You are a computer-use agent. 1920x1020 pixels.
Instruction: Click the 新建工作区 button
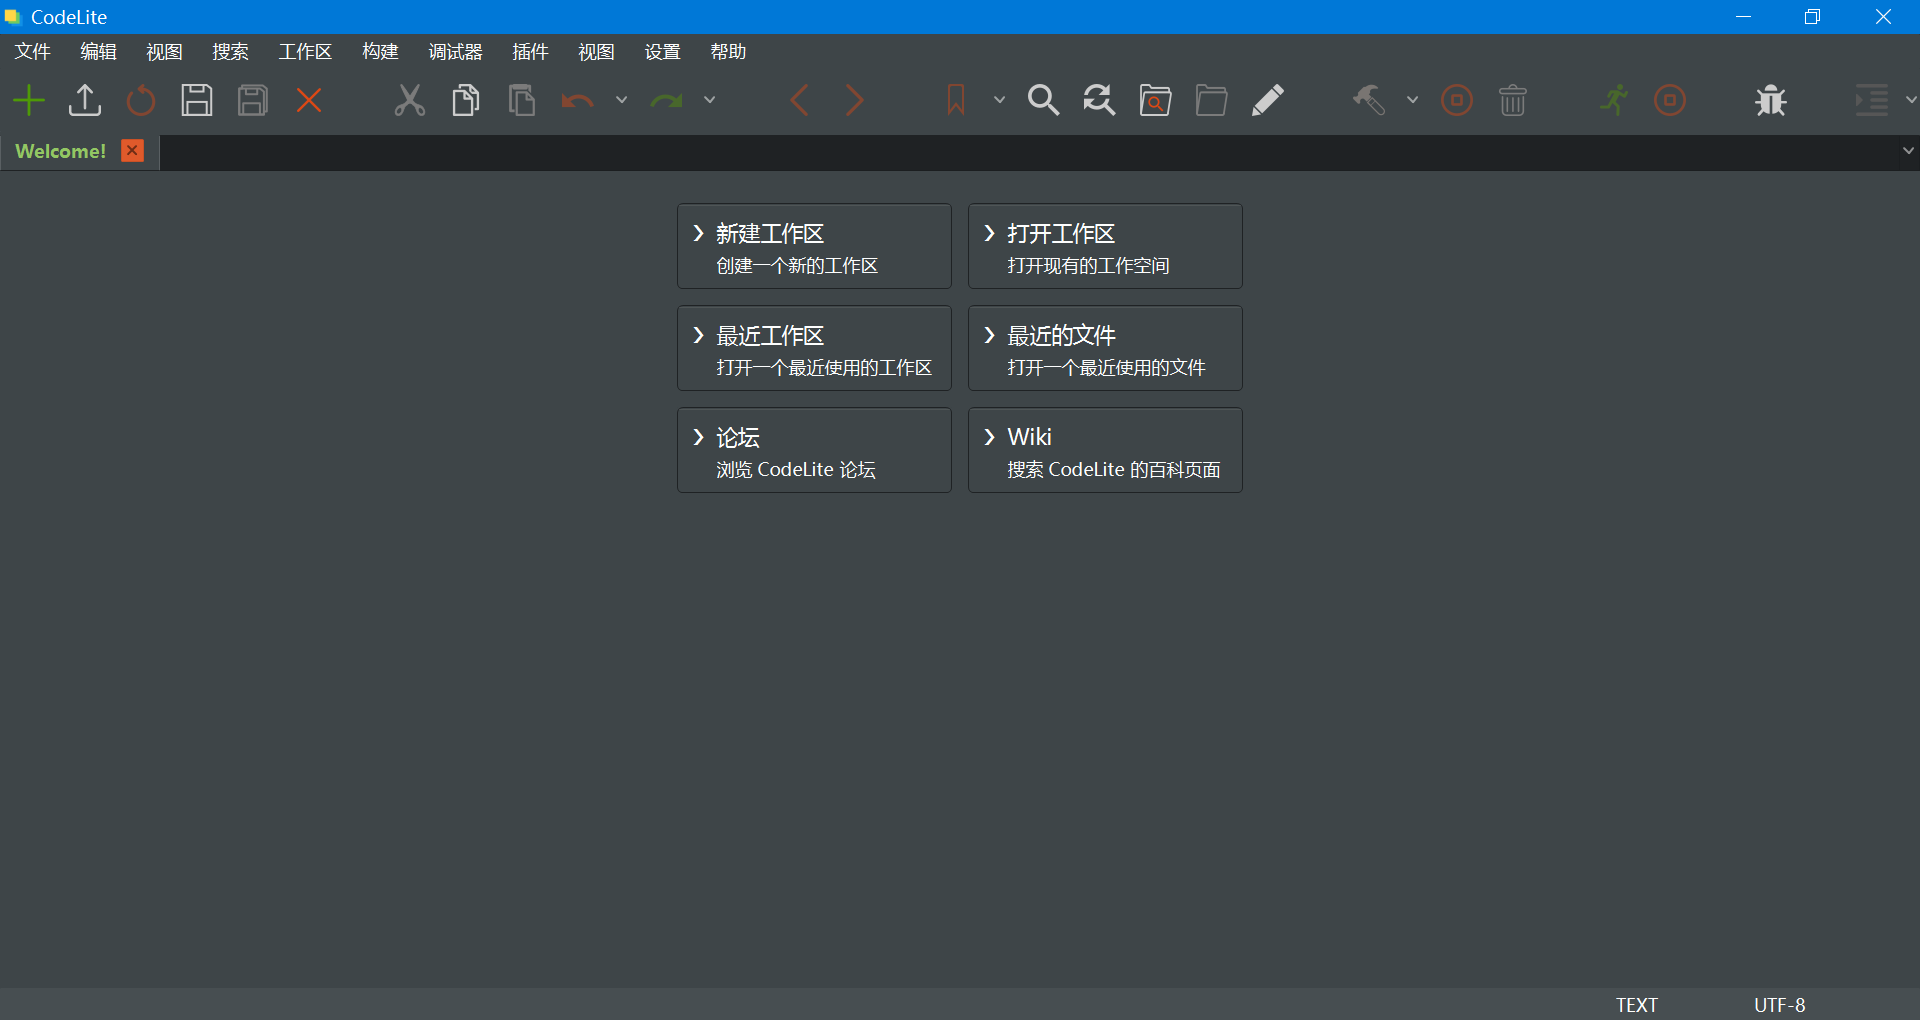(x=814, y=247)
